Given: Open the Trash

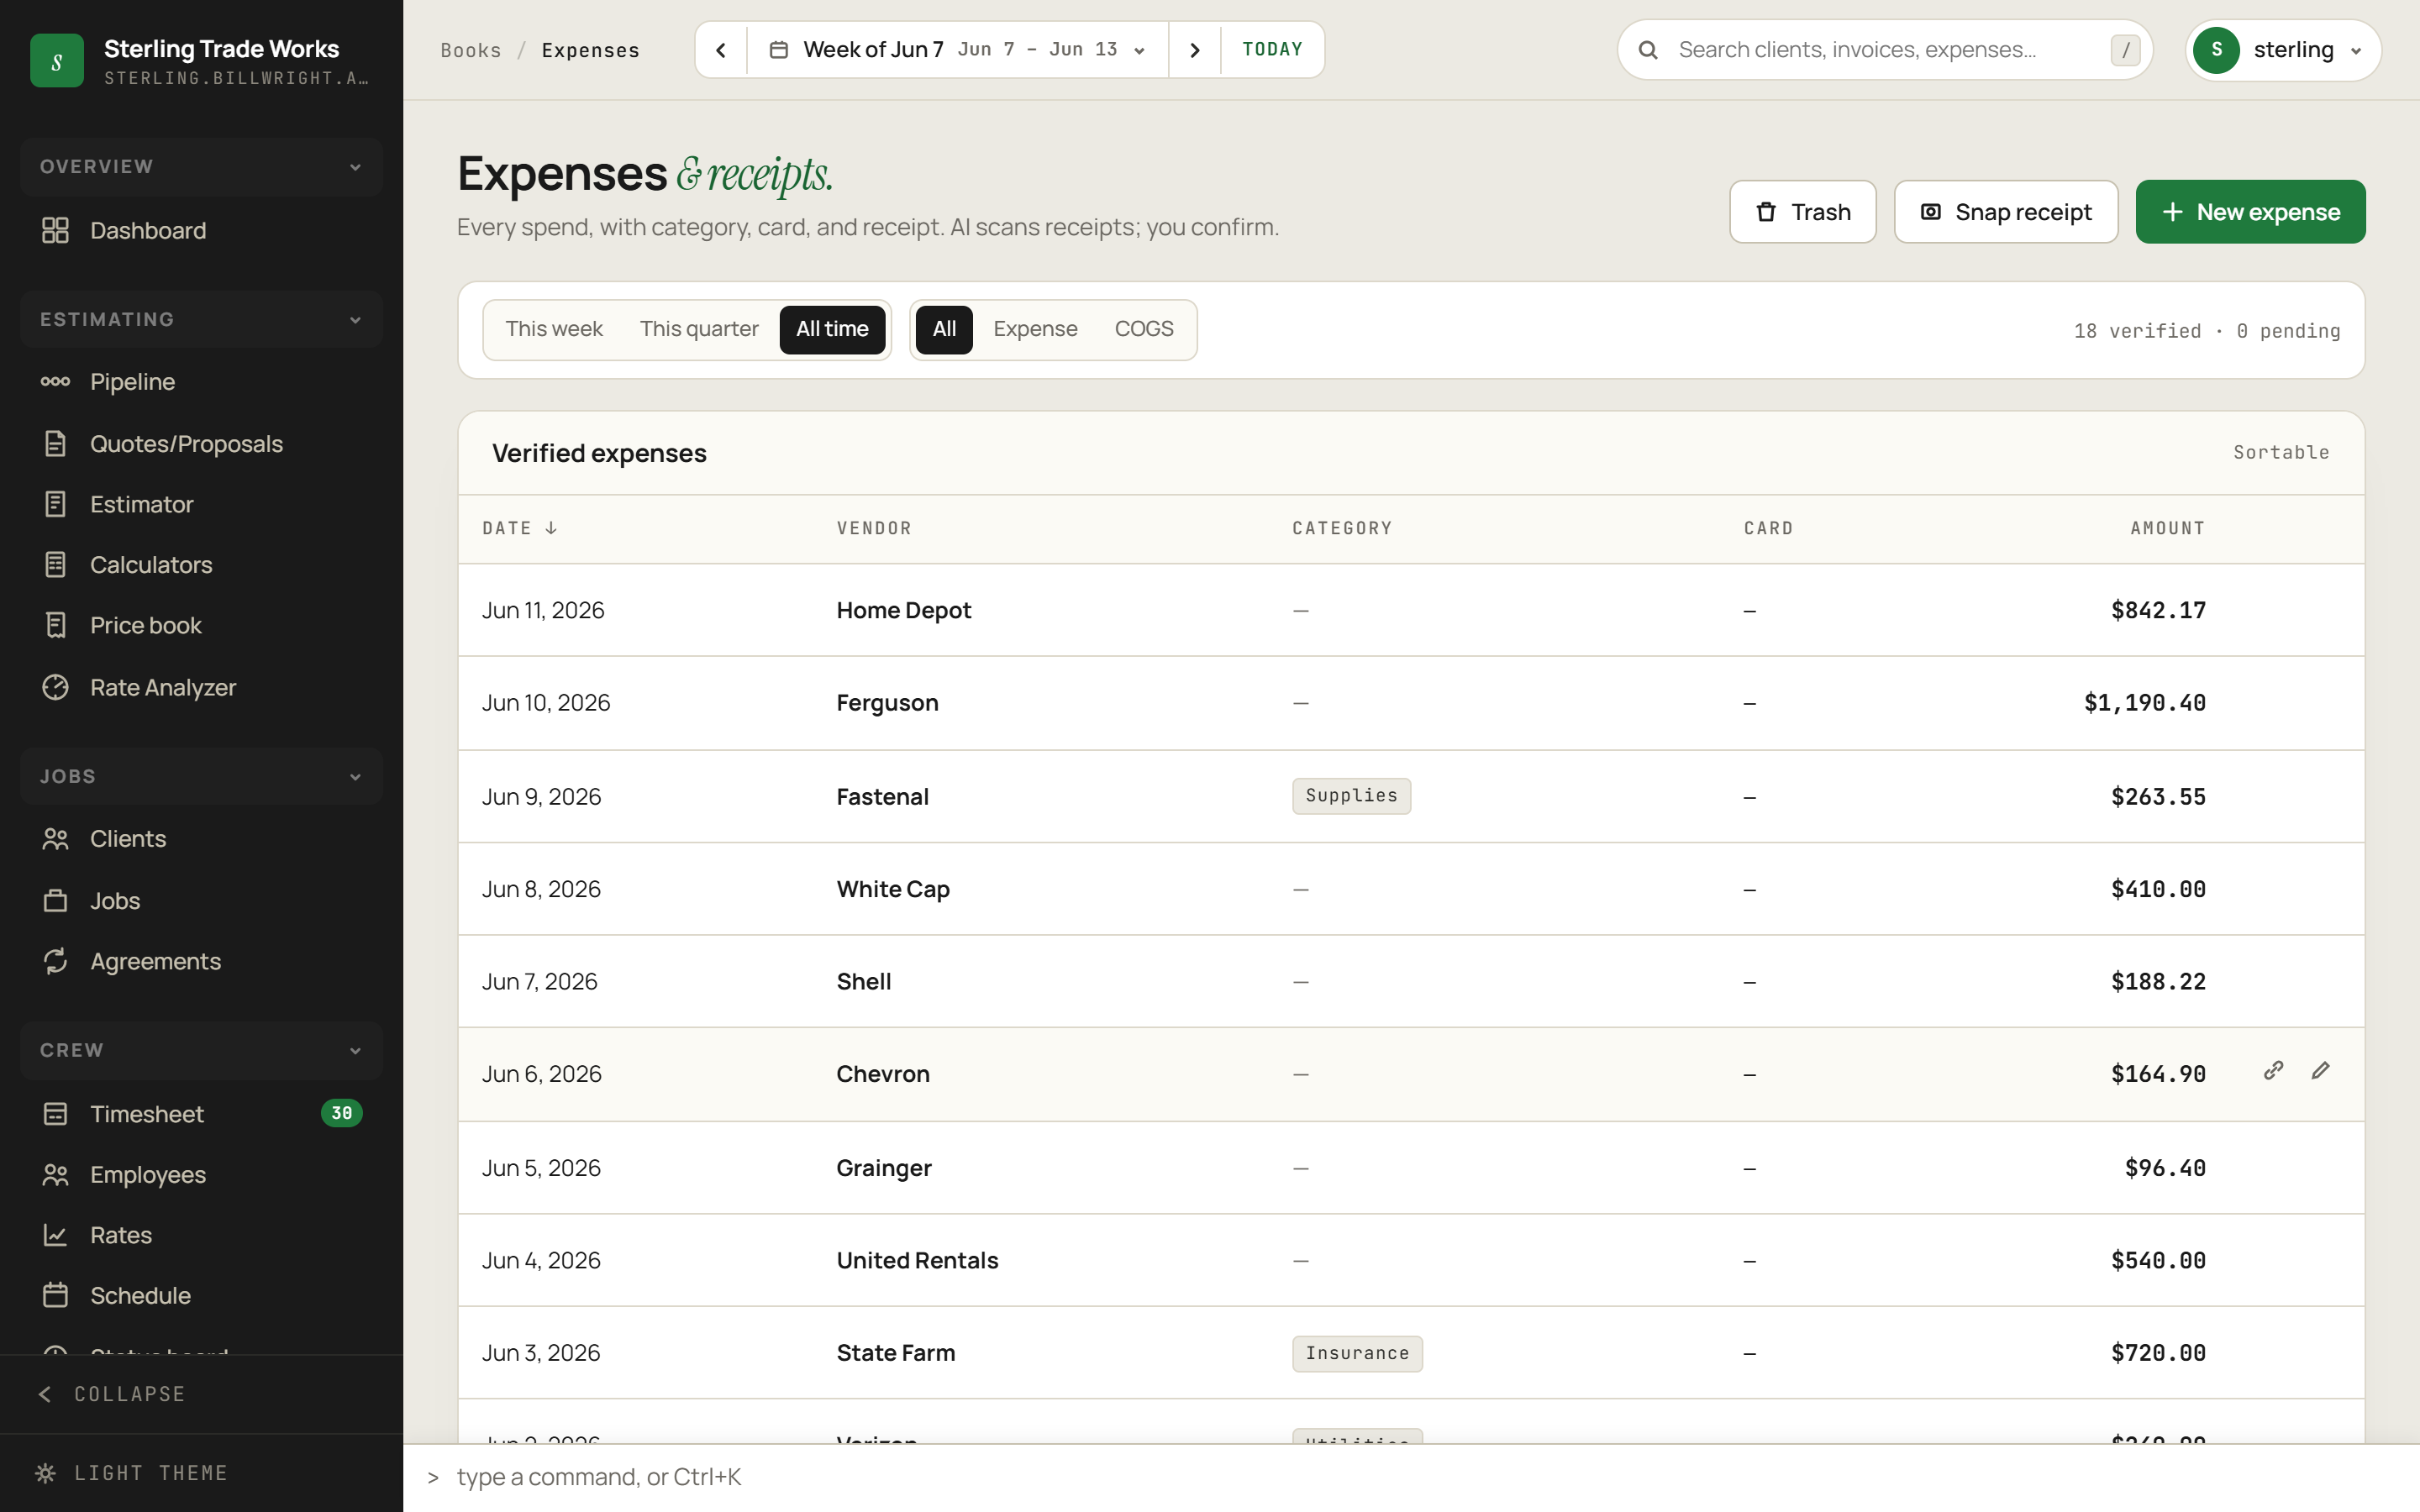Looking at the screenshot, I should click(1803, 212).
